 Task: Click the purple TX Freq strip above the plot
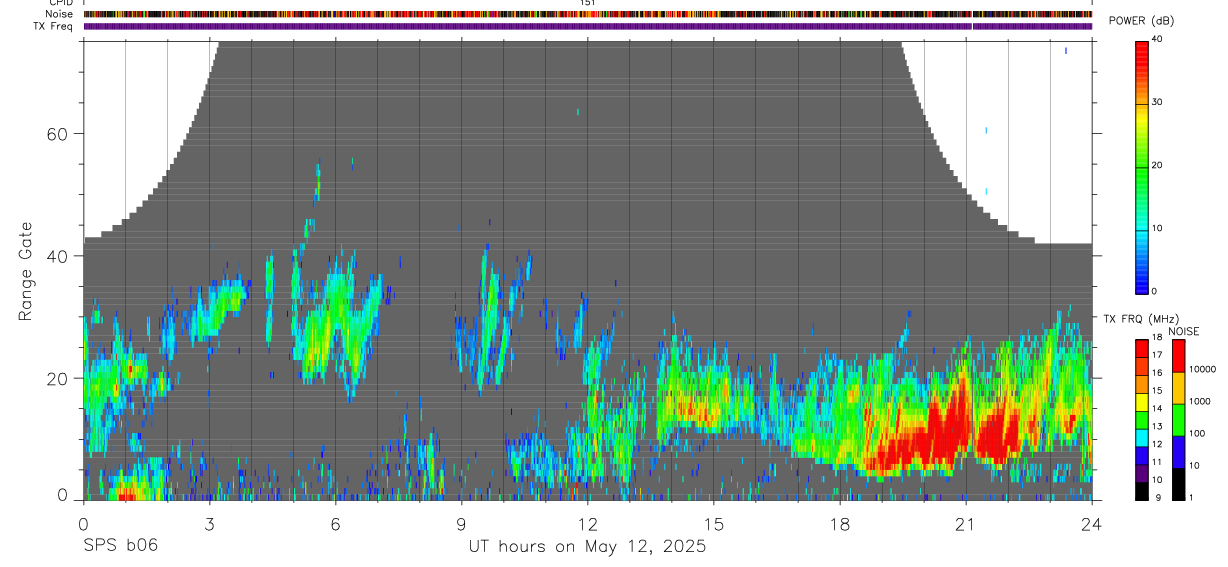click(x=588, y=27)
